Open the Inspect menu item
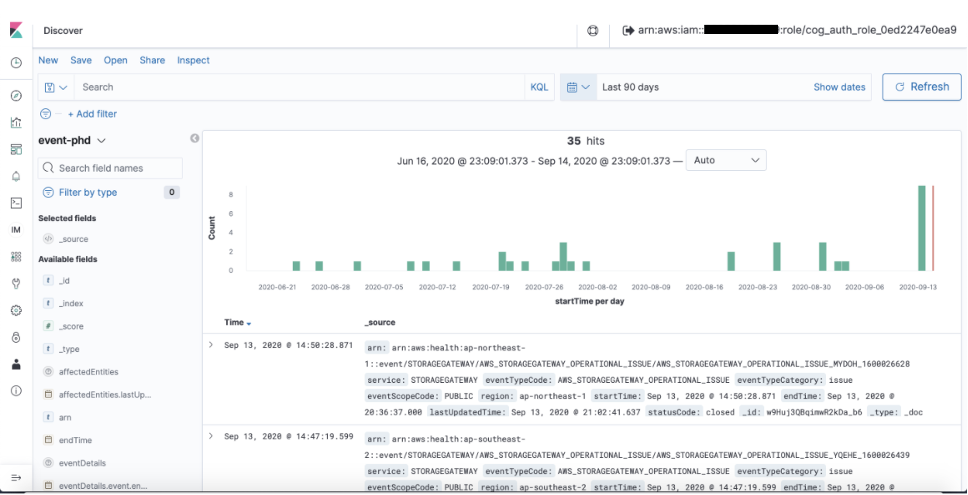This screenshot has height=495, width=968. coord(193,60)
